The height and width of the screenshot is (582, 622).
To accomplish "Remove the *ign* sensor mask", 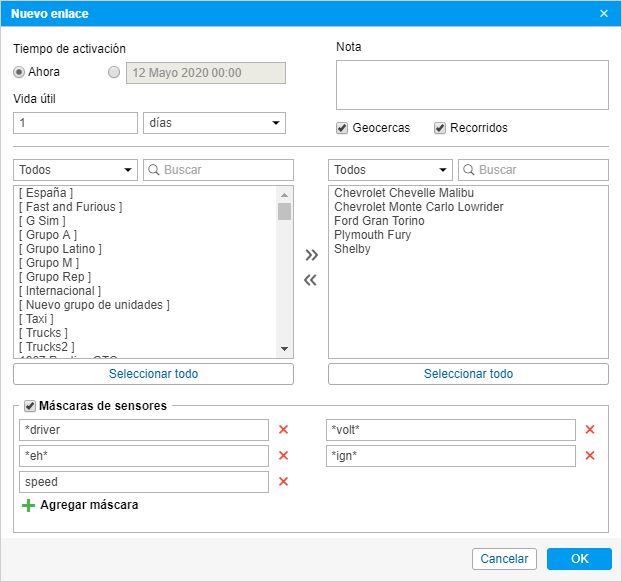I will [590, 456].
